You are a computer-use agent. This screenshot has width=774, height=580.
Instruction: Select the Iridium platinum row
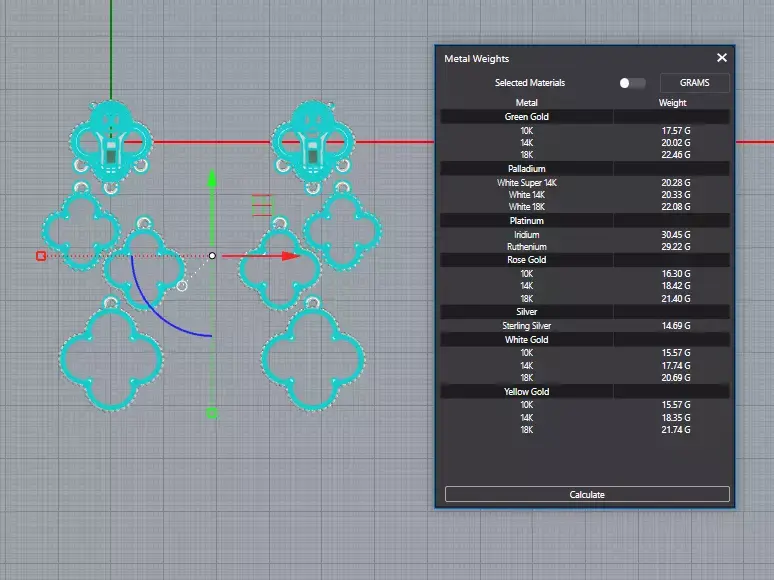(585, 234)
